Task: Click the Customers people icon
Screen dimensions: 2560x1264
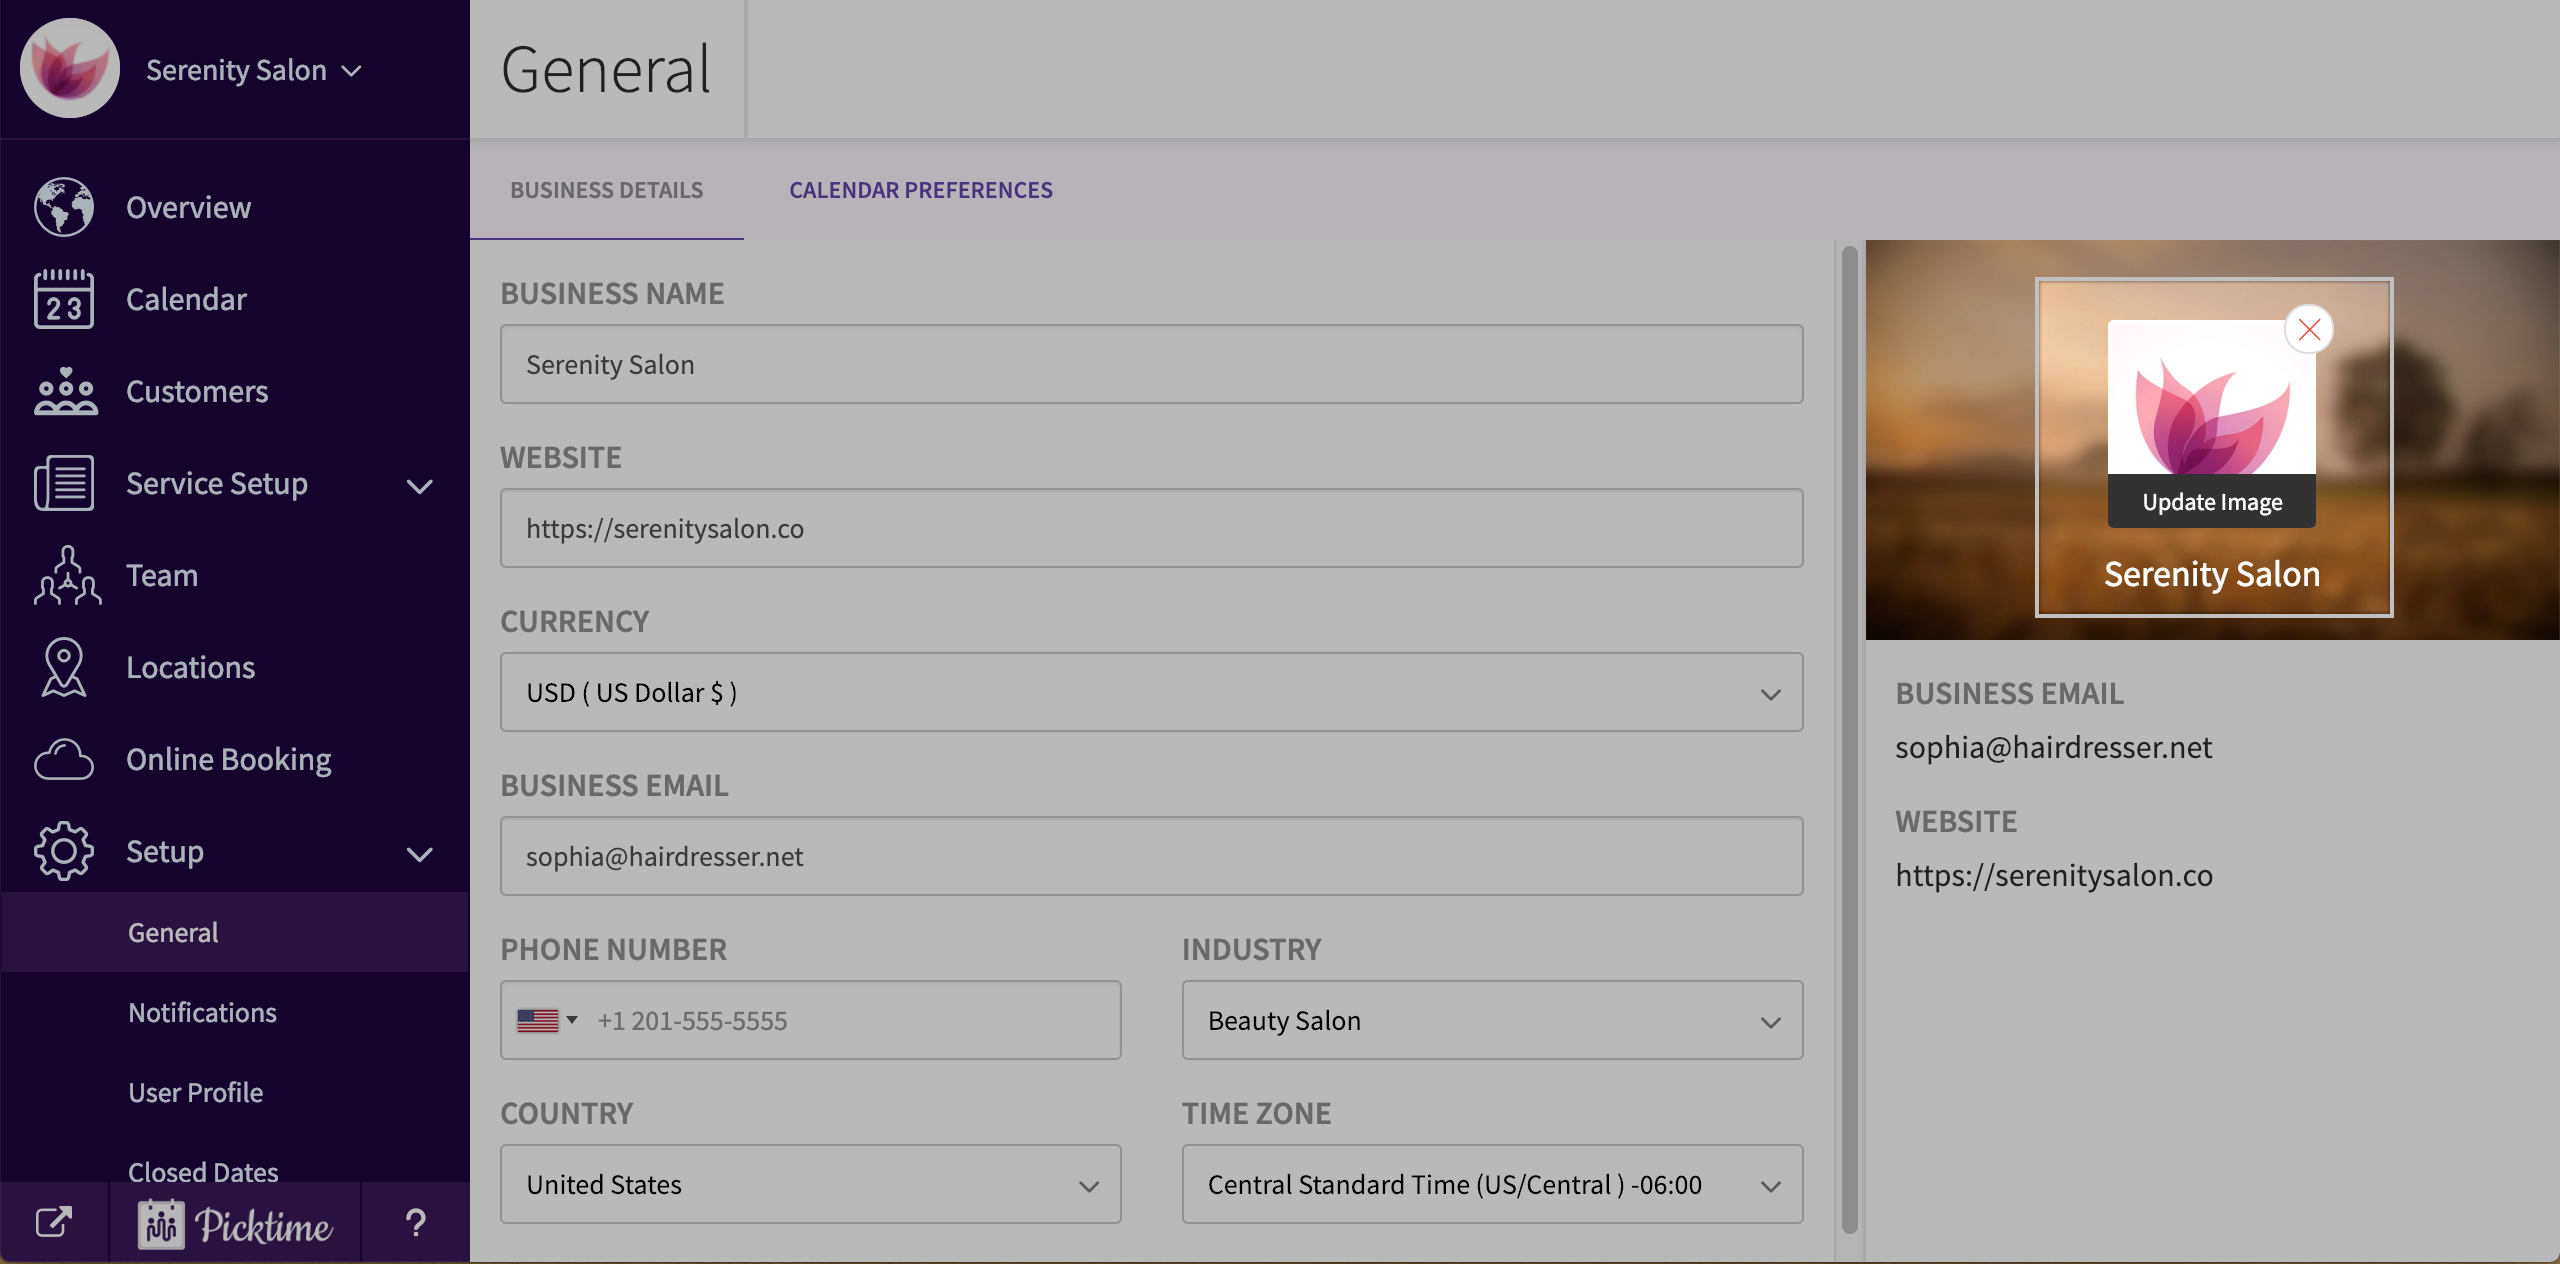Action: click(x=64, y=391)
